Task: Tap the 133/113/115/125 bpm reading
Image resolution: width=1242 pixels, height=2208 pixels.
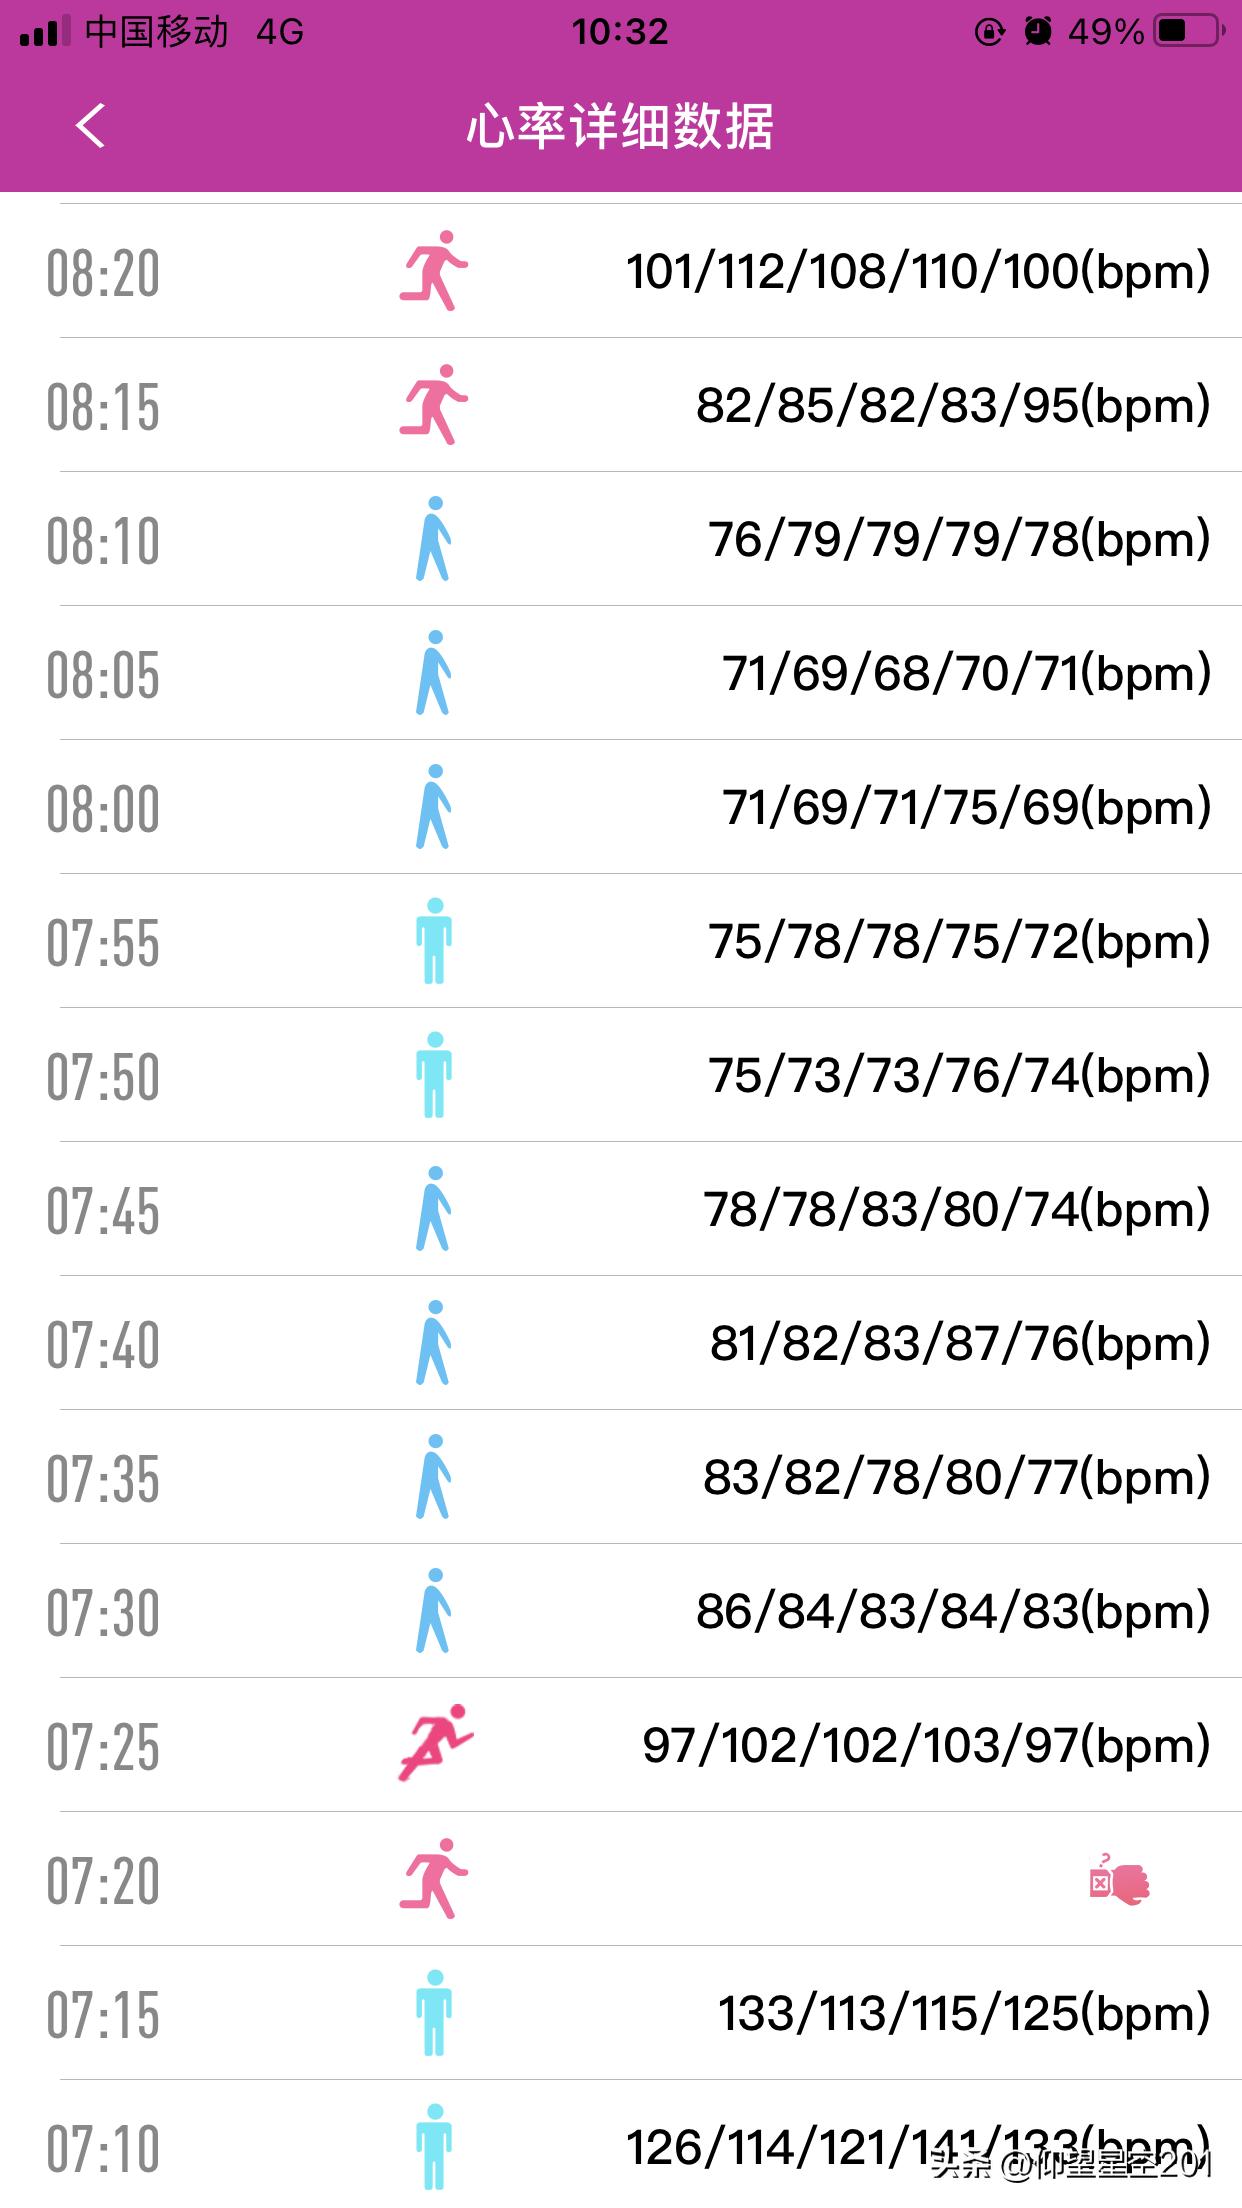Action: 964,2013
